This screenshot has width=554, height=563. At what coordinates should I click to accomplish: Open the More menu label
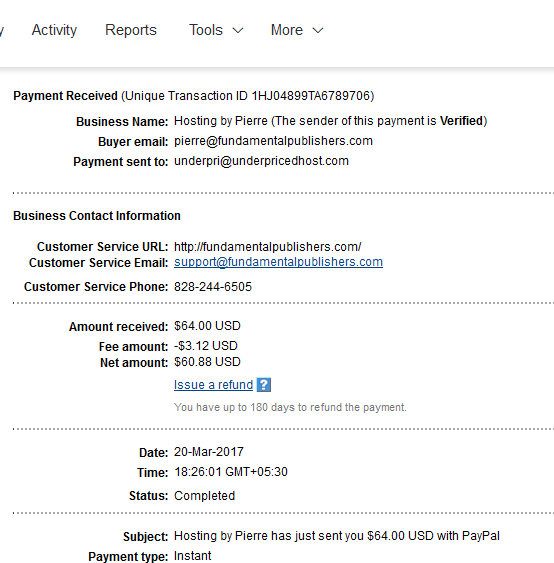tap(287, 30)
